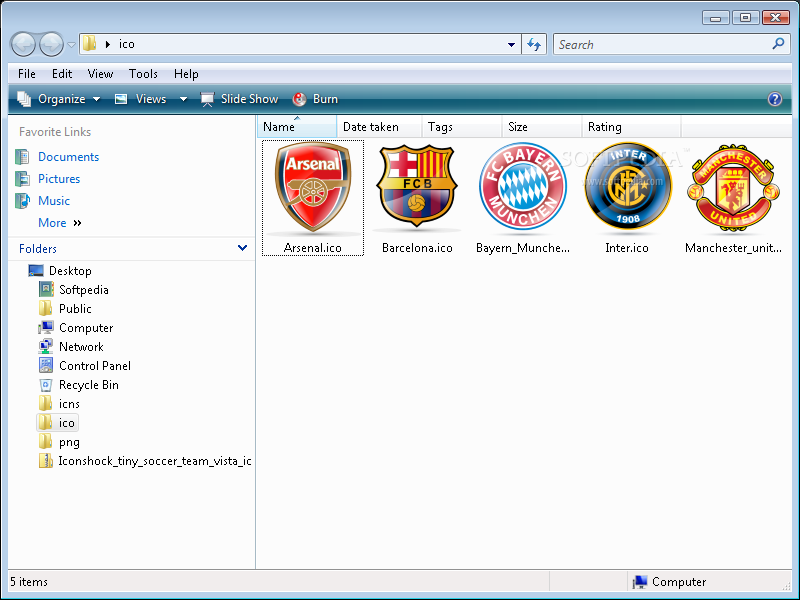This screenshot has height=600, width=800.
Task: Click the Recycle Bin icon in tree
Action: coord(46,385)
